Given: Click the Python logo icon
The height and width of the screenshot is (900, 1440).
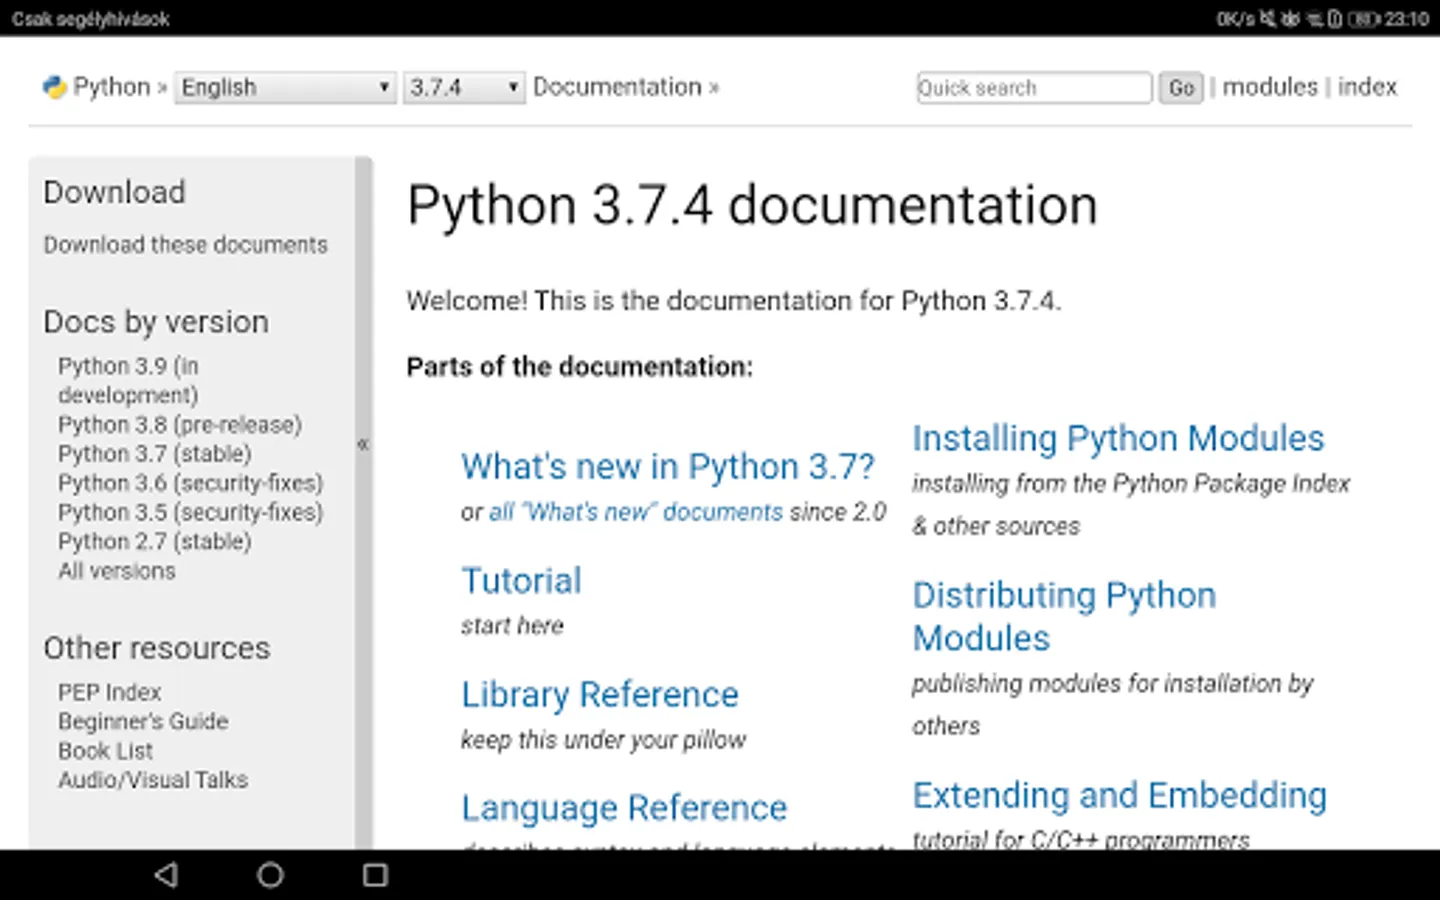Looking at the screenshot, I should pyautogui.click(x=54, y=87).
